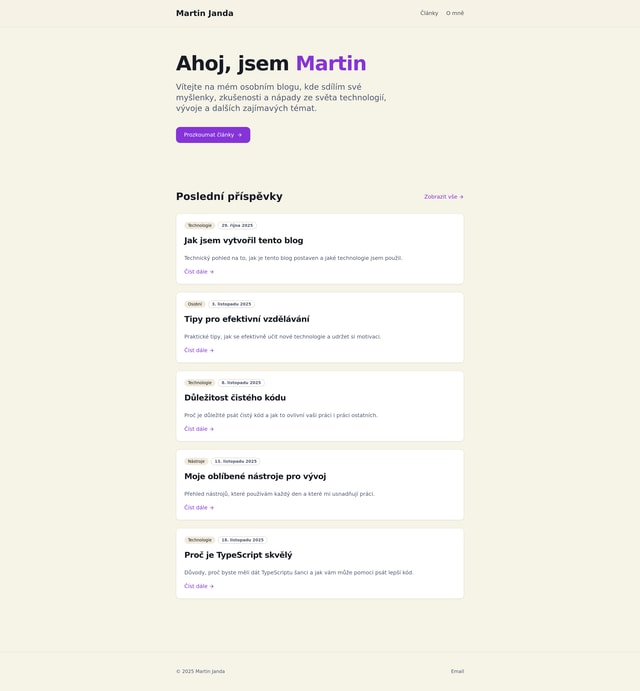Click Číst dále under the nástroje post
The width and height of the screenshot is (640, 691).
pos(198,507)
